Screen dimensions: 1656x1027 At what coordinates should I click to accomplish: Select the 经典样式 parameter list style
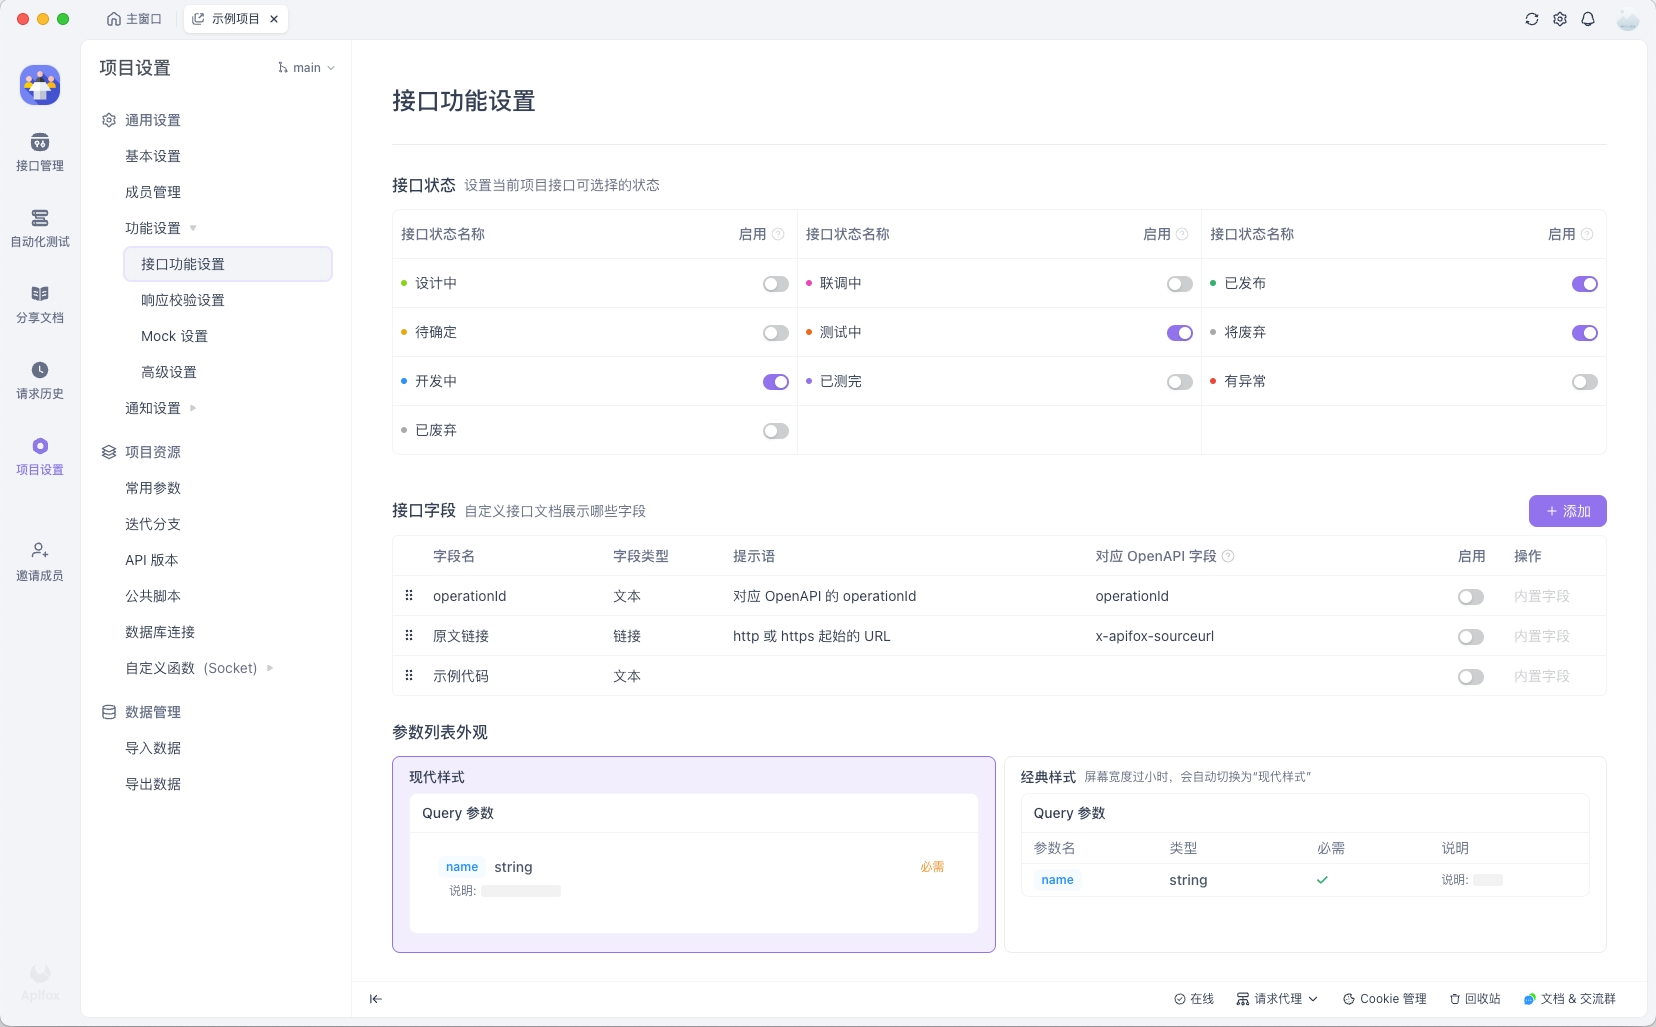pyautogui.click(x=1305, y=855)
